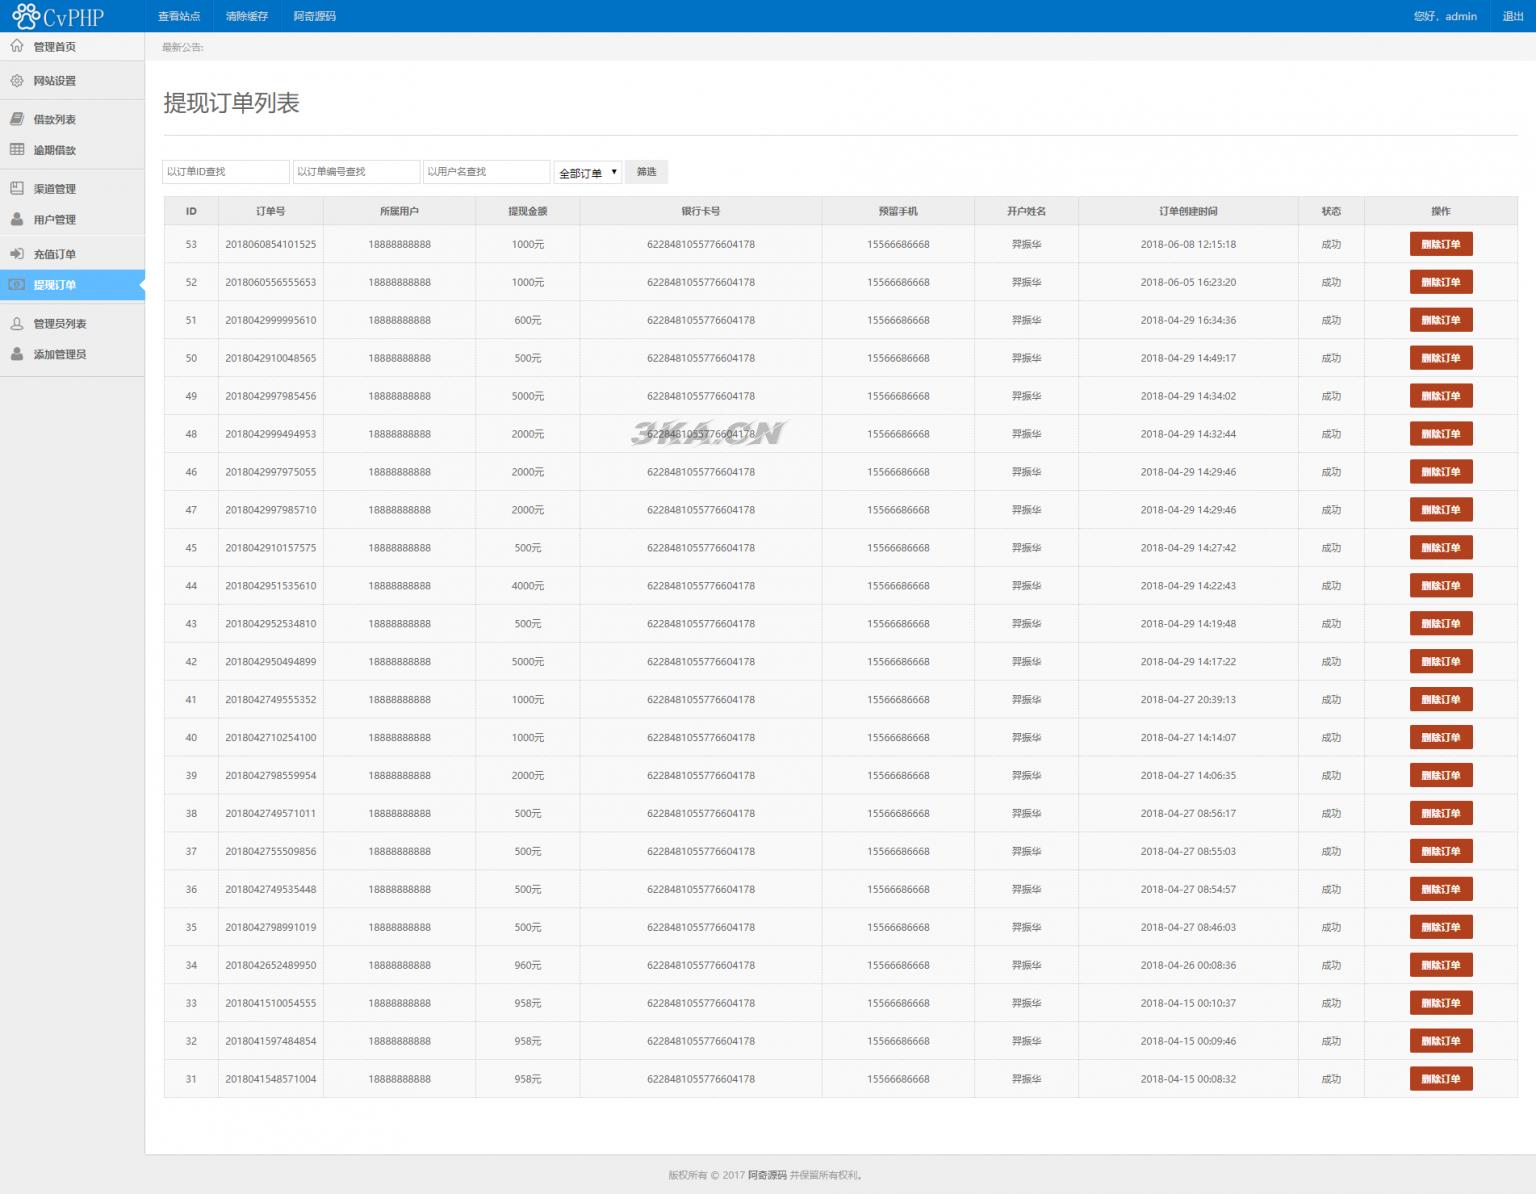The width and height of the screenshot is (1536, 1194).
Task: Open the 阿奇源码 top menu item
Action: coord(315,16)
